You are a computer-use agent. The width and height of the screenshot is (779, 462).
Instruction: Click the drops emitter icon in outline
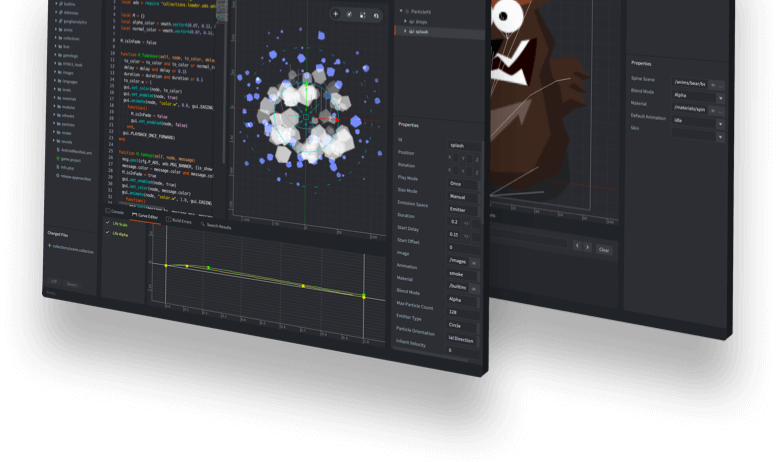pyautogui.click(x=412, y=21)
